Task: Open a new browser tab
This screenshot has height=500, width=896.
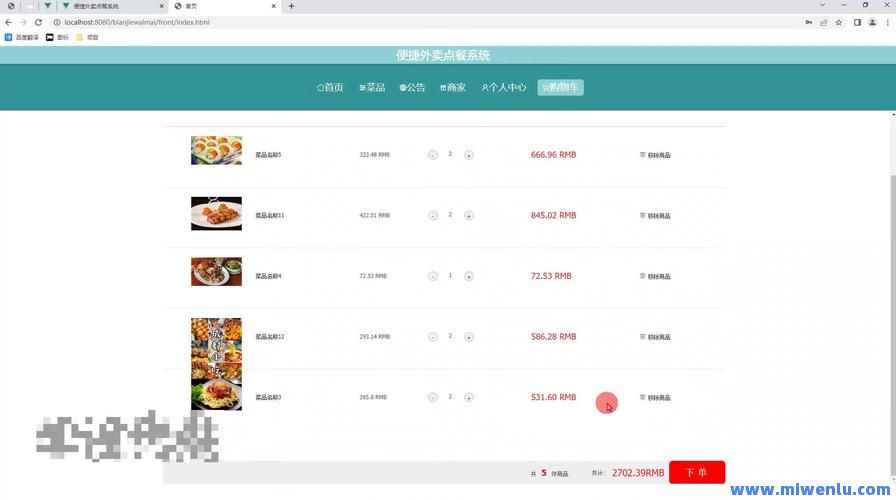Action: click(292, 6)
